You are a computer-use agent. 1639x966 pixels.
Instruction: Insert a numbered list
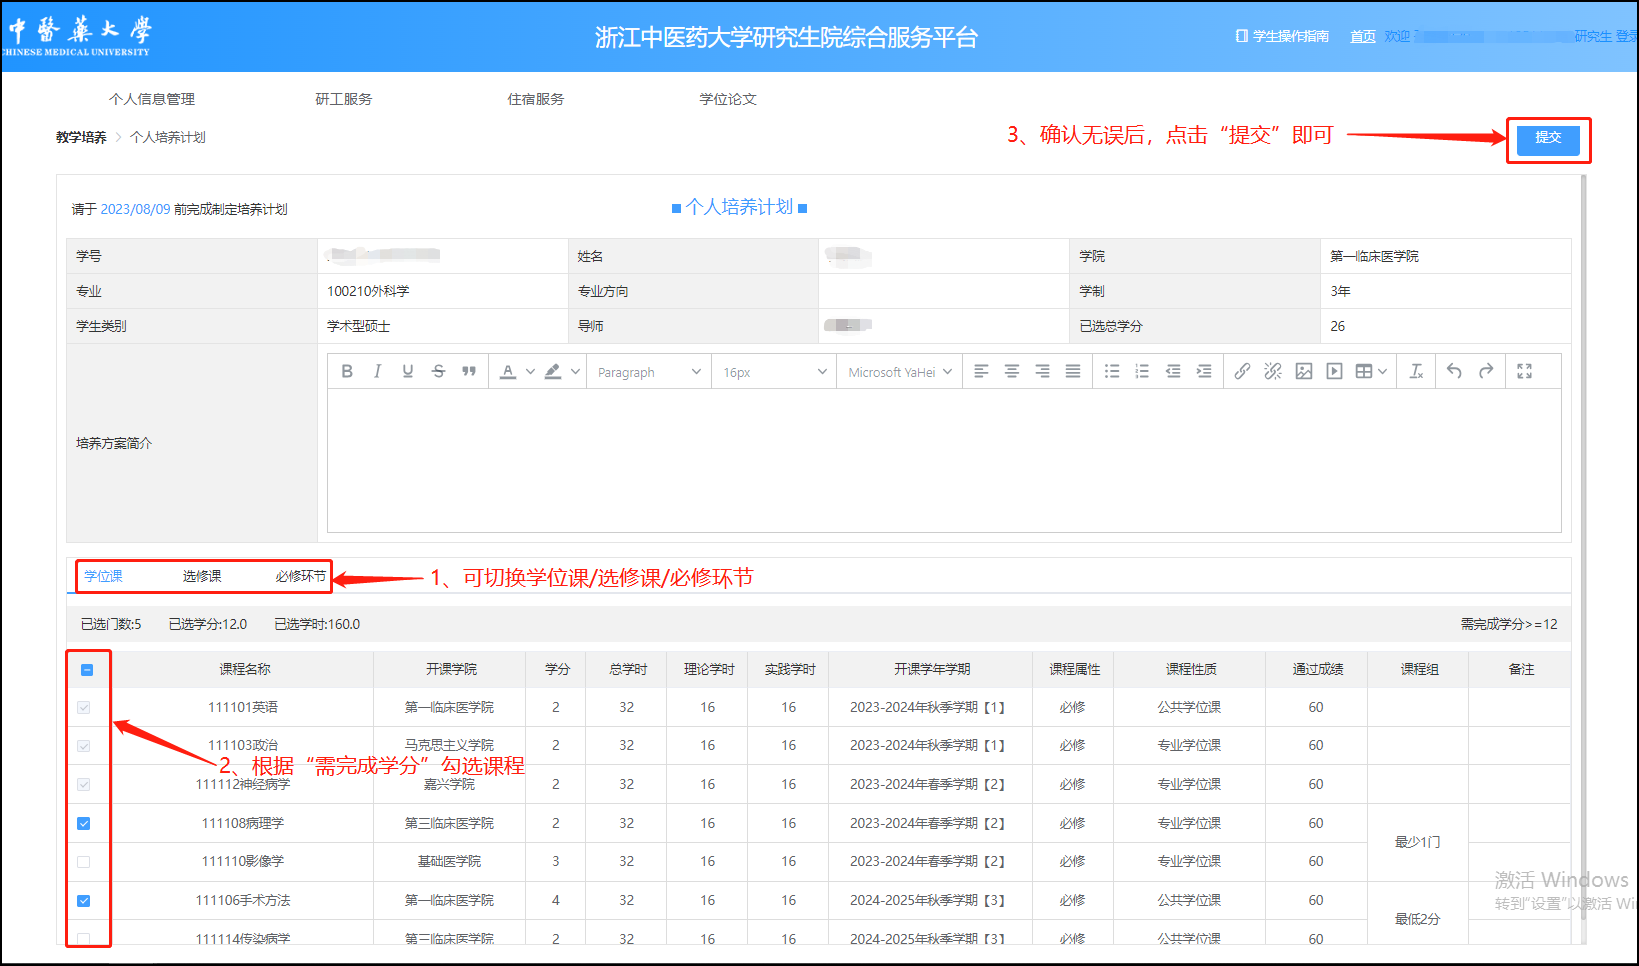(1142, 371)
